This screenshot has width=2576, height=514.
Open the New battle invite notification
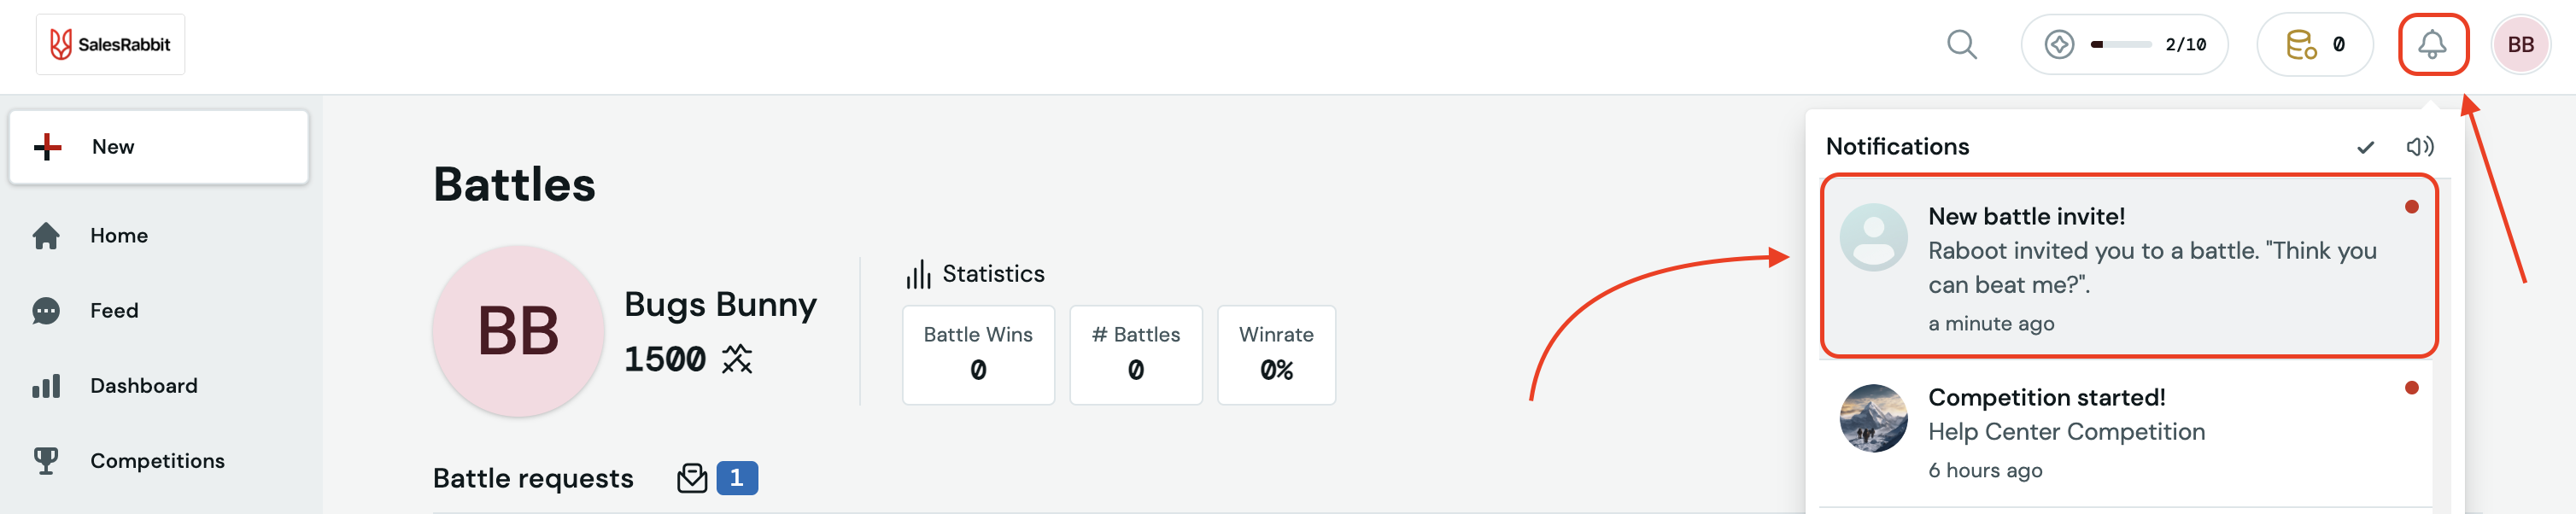click(x=2129, y=266)
